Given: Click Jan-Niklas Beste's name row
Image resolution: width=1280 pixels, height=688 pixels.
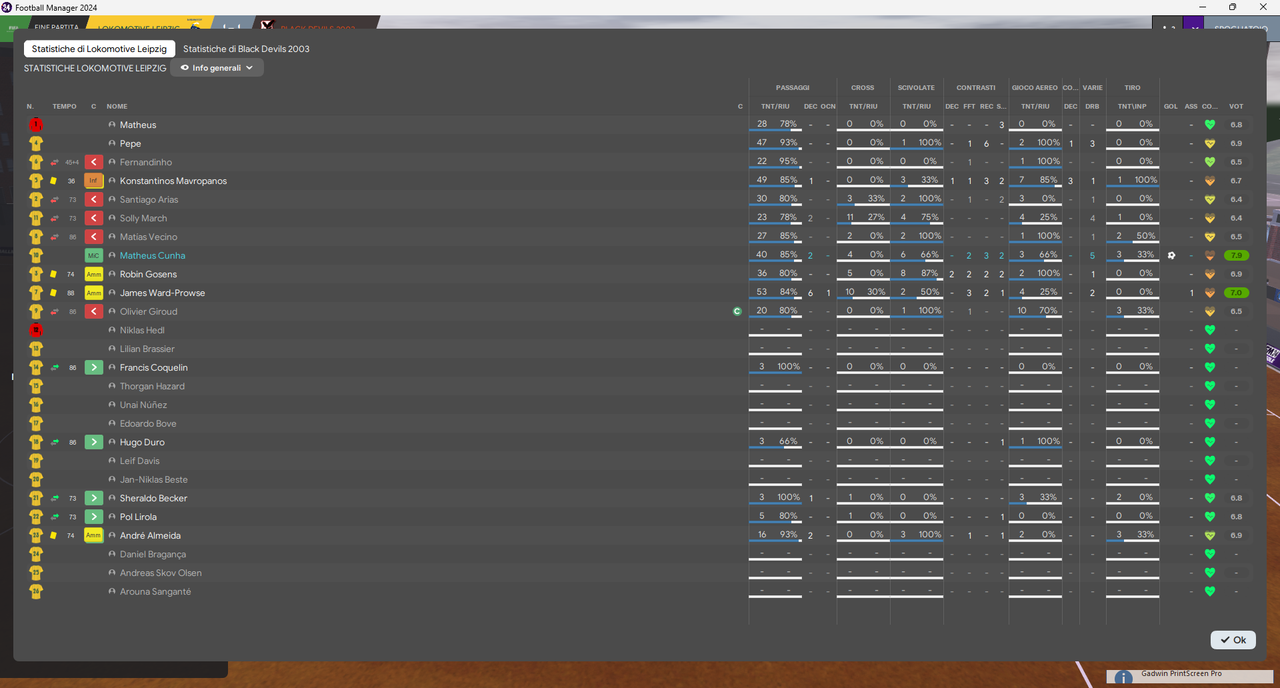Looking at the screenshot, I should [154, 479].
